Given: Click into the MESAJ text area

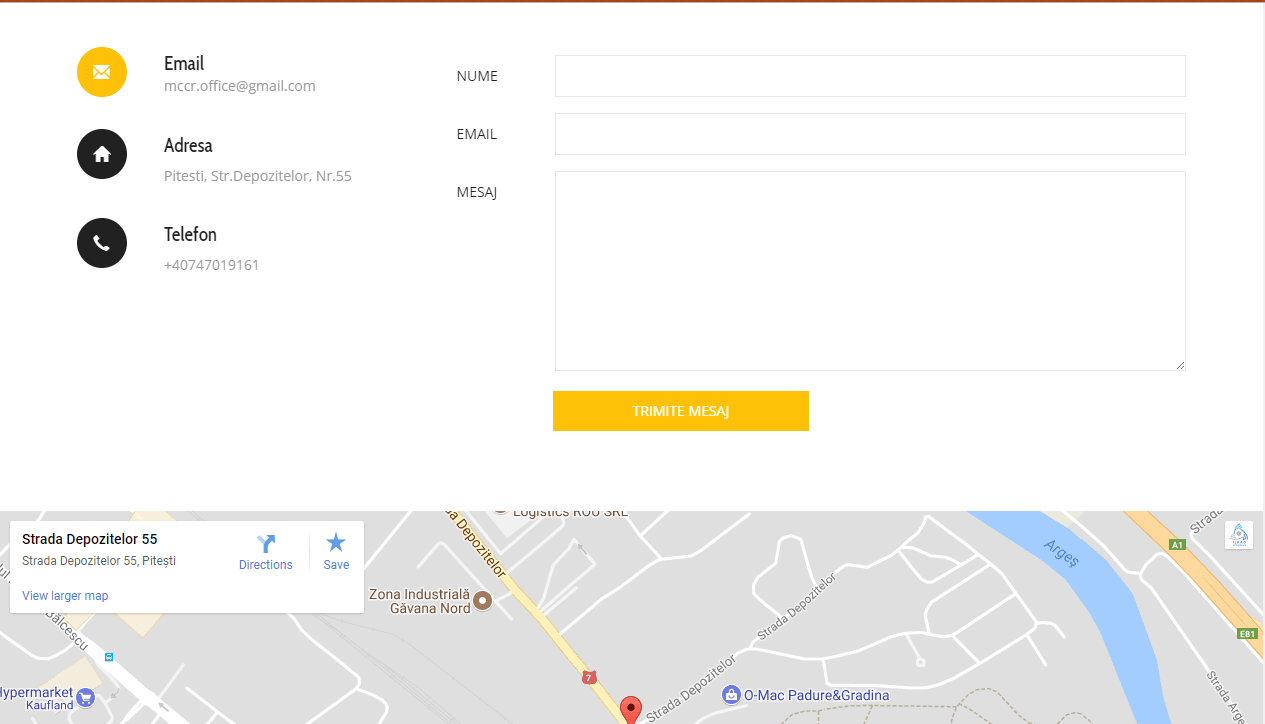Looking at the screenshot, I should [x=870, y=271].
